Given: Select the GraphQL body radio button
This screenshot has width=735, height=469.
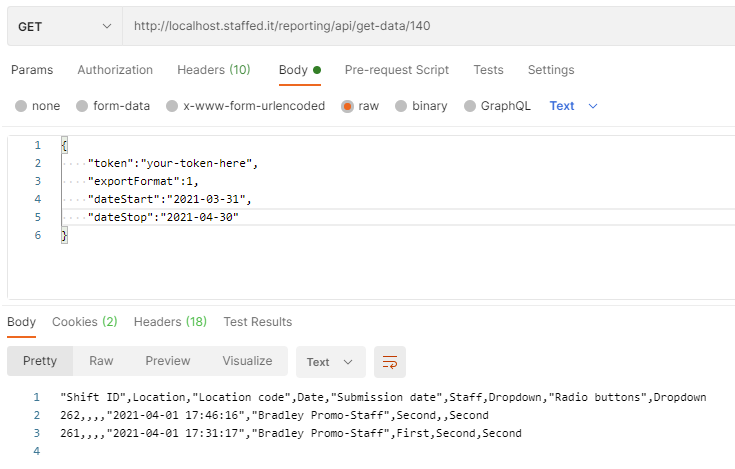Looking at the screenshot, I should pyautogui.click(x=470, y=106).
